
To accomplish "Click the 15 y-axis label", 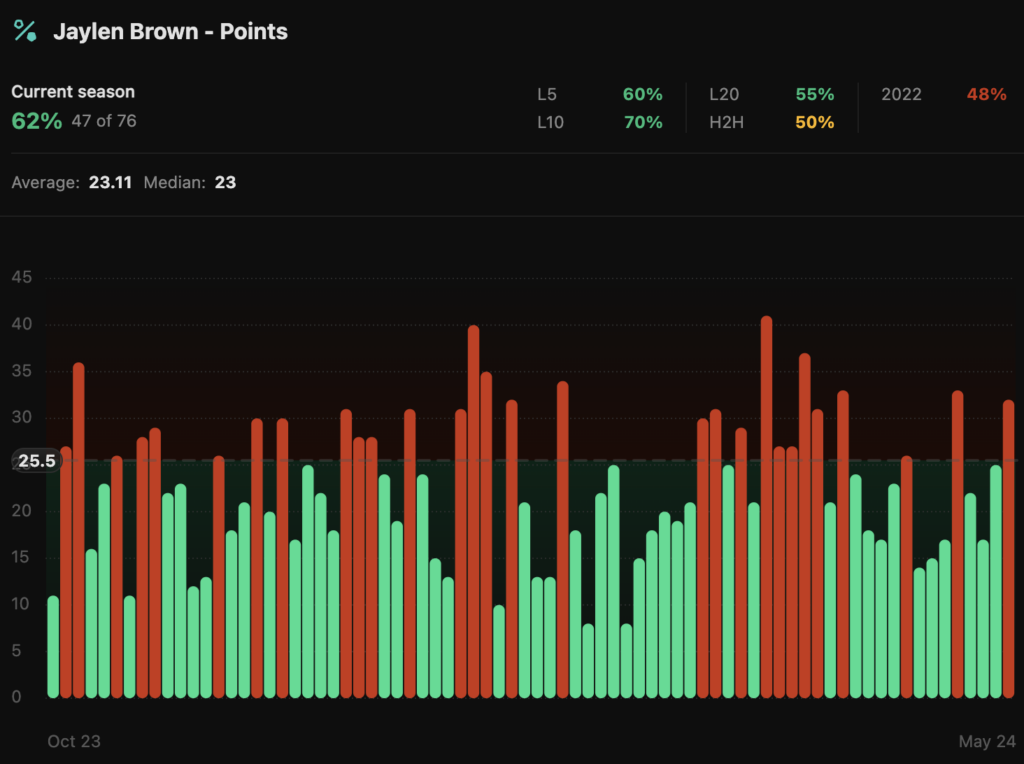I will click(x=20, y=557).
